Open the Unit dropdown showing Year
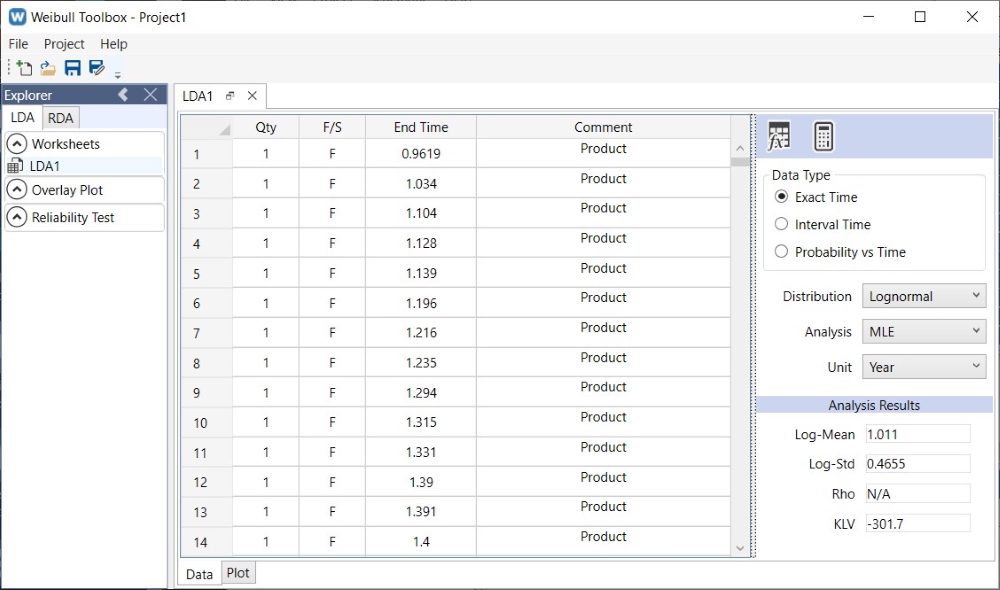 click(924, 367)
